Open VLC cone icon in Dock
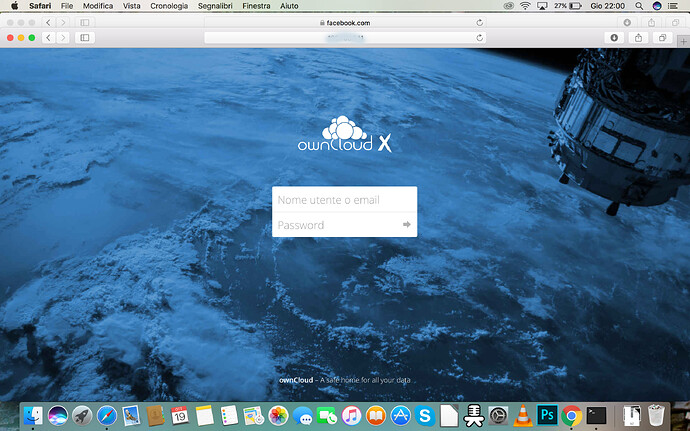This screenshot has height=431, width=690. click(523, 415)
